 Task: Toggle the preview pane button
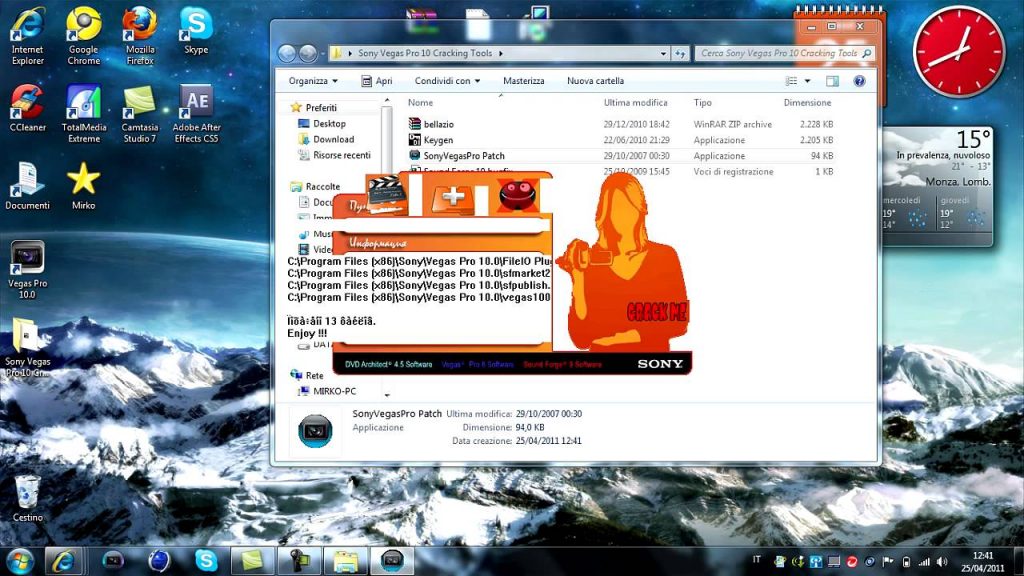(832, 81)
